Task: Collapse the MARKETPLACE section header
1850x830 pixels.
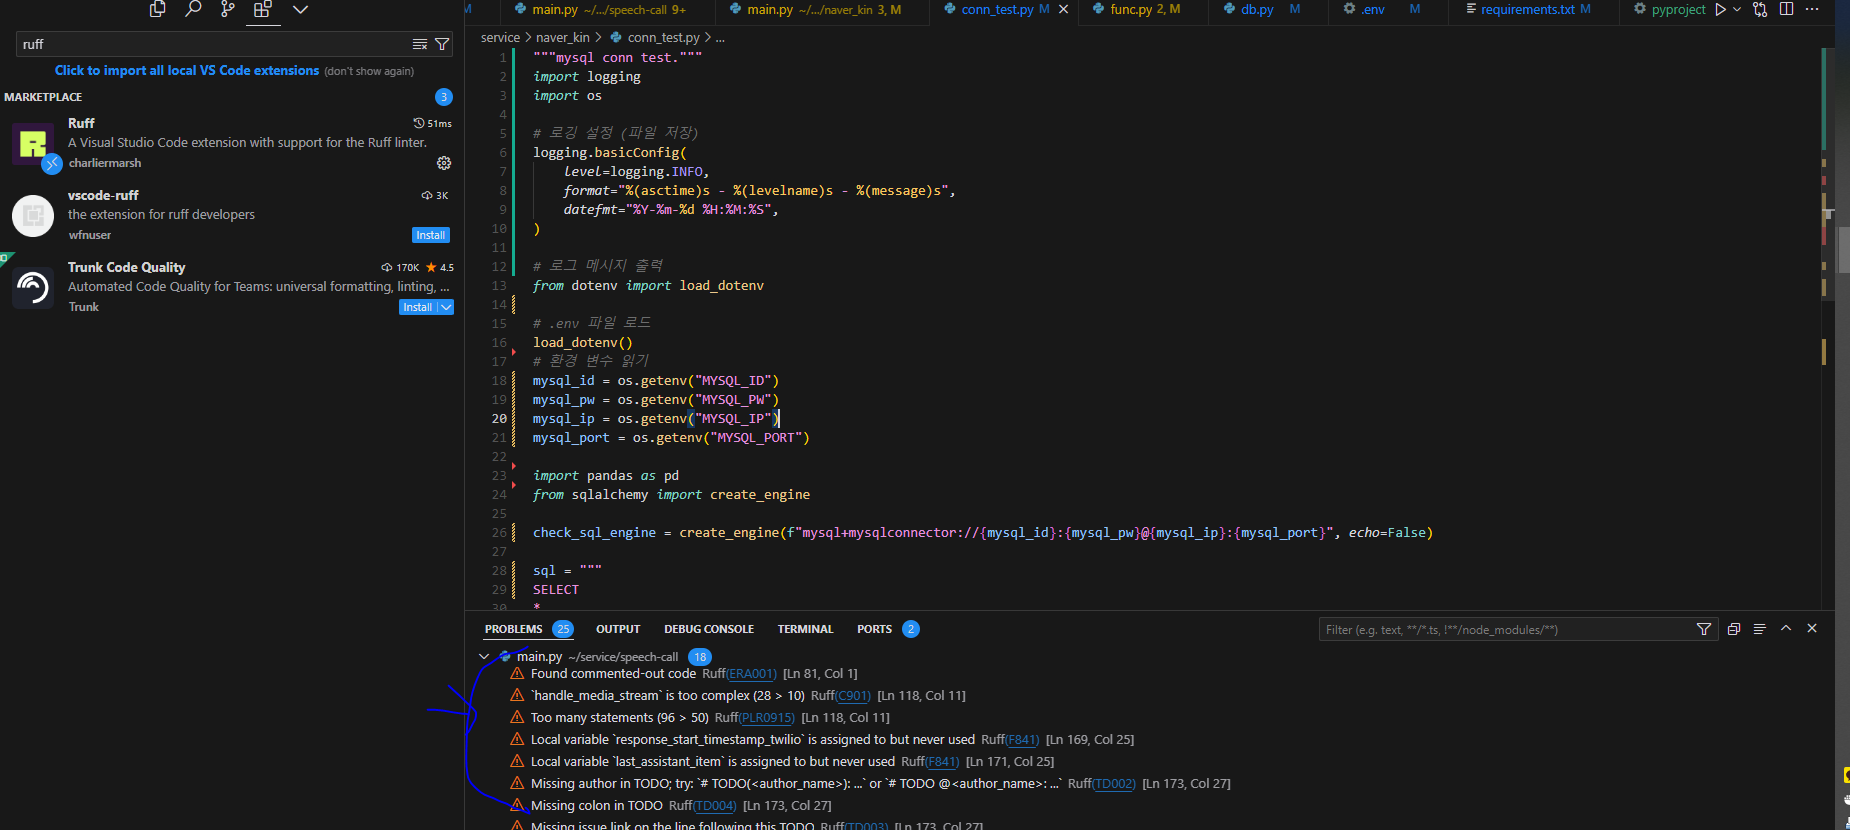Action: coord(43,97)
